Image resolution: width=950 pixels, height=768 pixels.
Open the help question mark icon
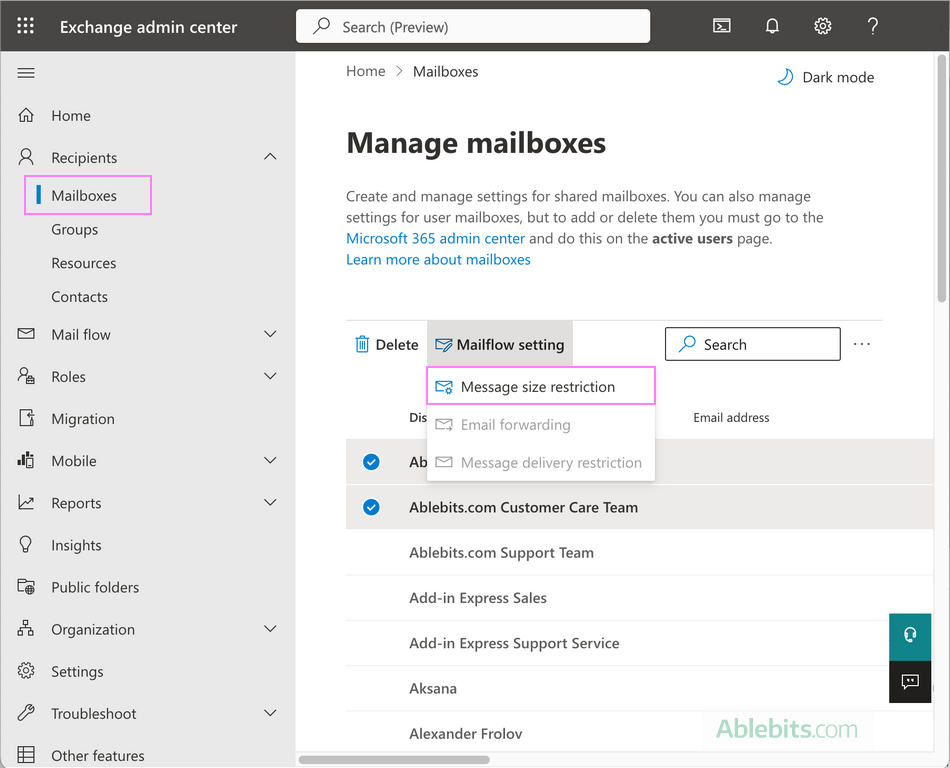[x=872, y=26]
